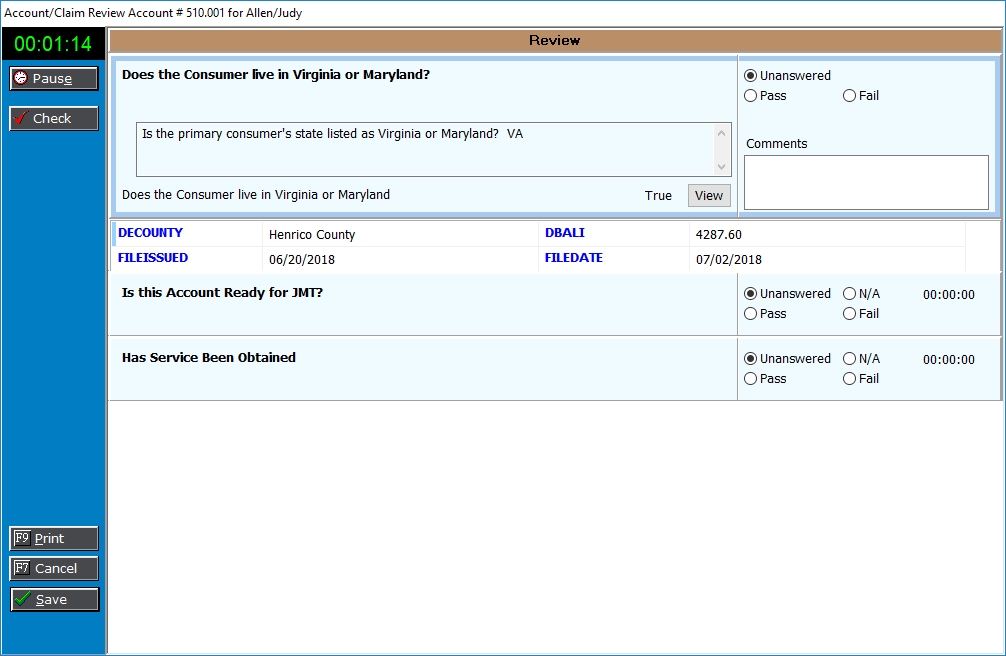The width and height of the screenshot is (1006, 656).
Task: Select Pass for Virginia or Maryland question
Action: 751,96
